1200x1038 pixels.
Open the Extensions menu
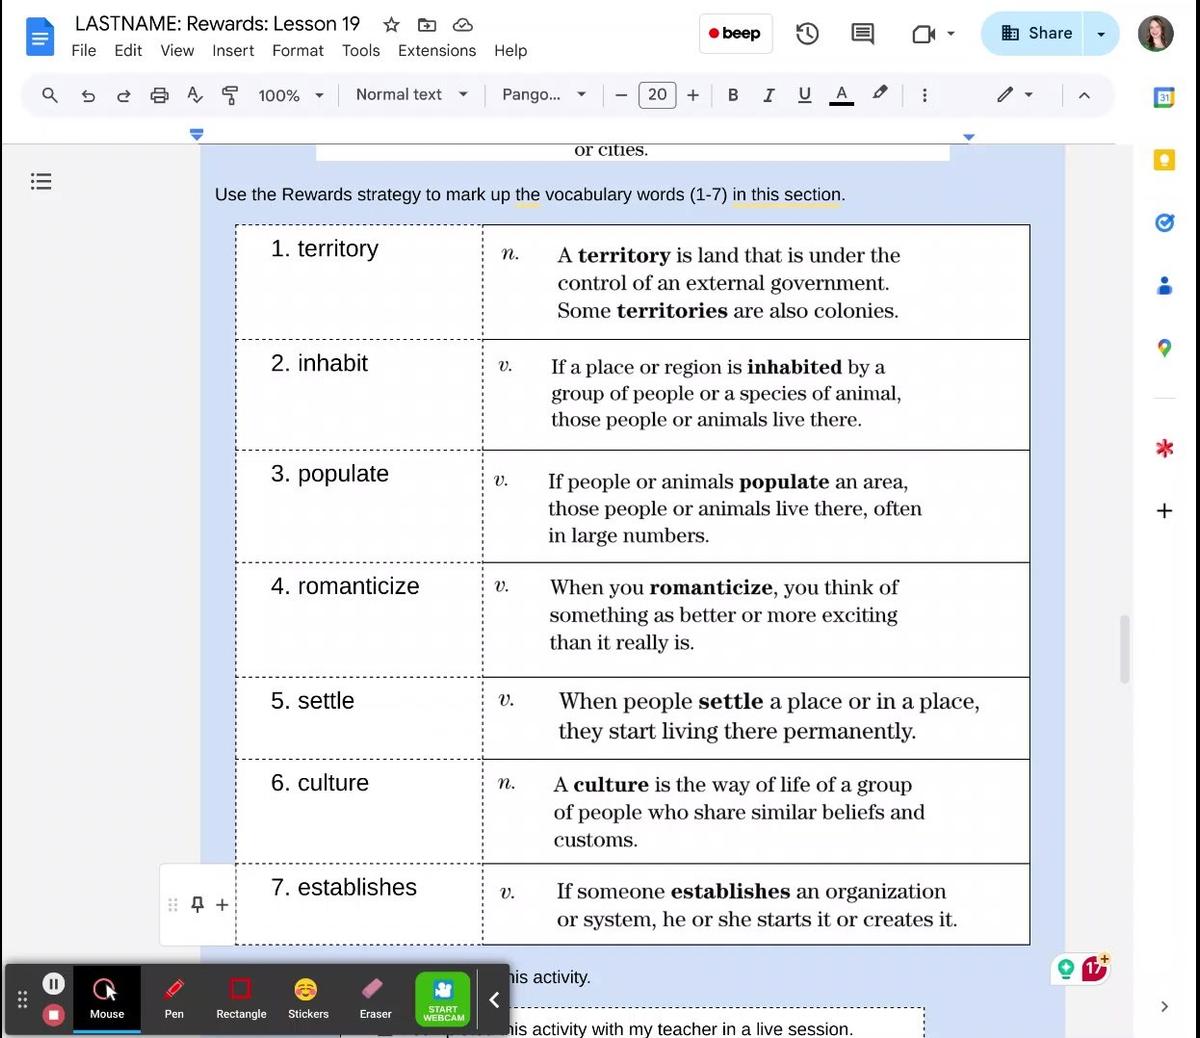(x=437, y=50)
